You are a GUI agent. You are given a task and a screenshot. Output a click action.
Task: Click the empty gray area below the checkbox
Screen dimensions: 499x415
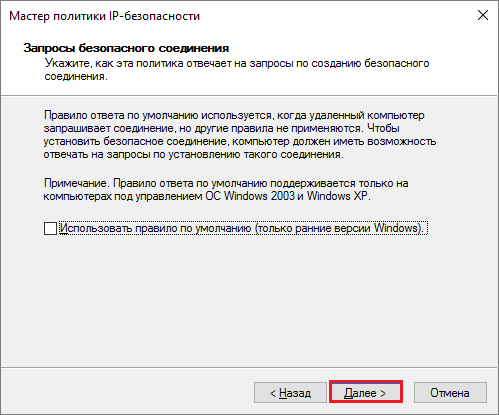click(x=249, y=300)
